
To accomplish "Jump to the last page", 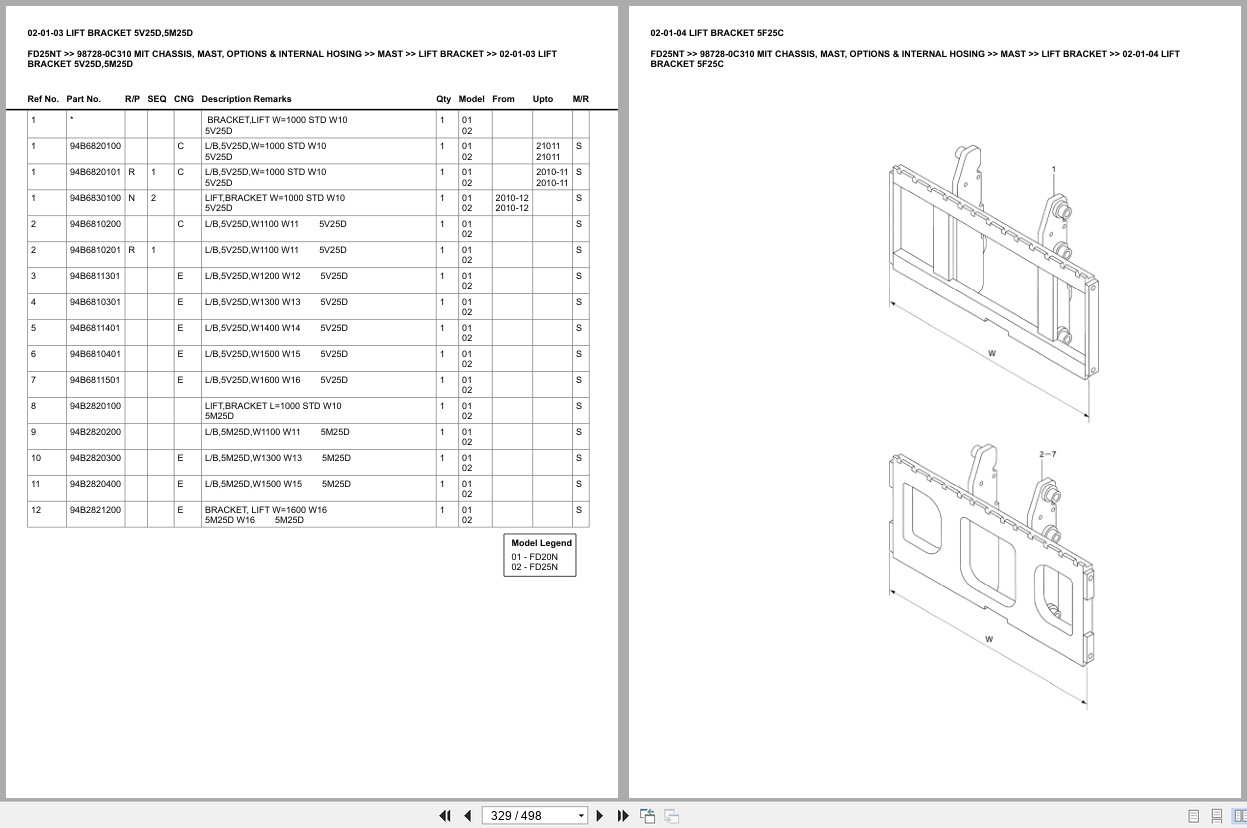I will point(623,816).
